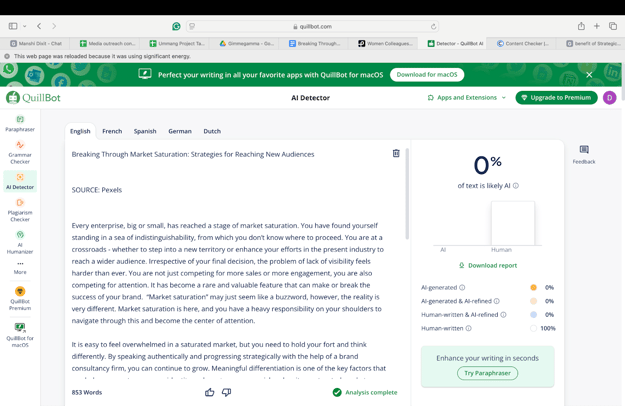The height and width of the screenshot is (406, 625).
Task: Click Upgrade to Premium button
Action: (x=556, y=98)
